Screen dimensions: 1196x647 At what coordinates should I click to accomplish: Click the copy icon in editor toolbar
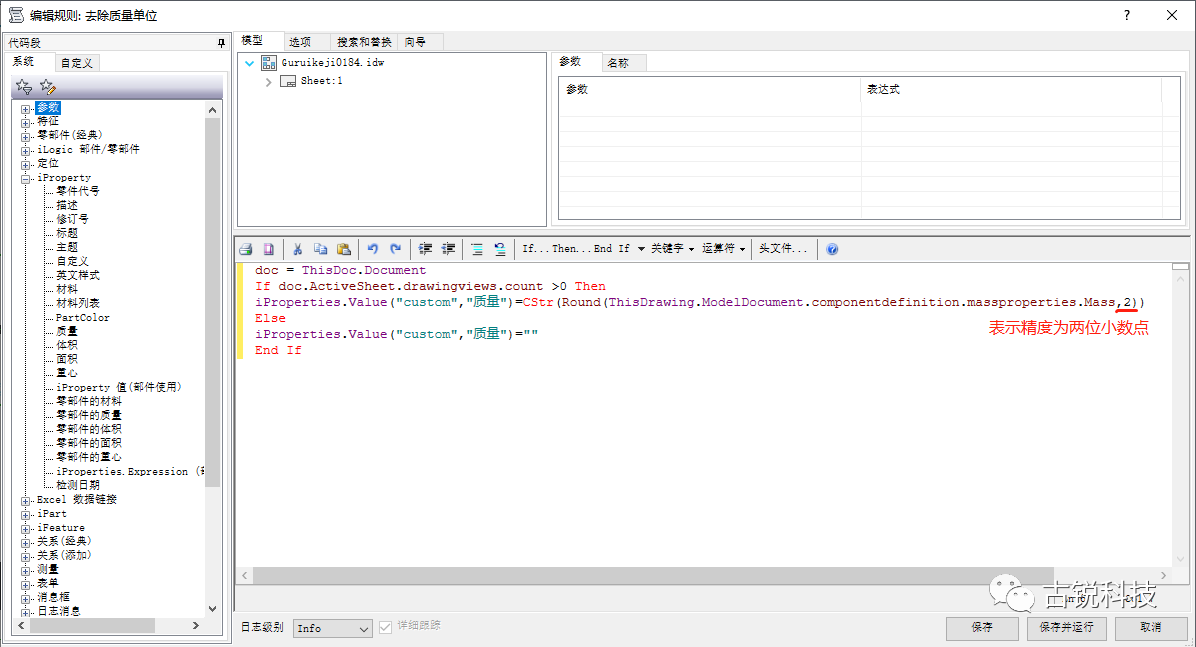[x=320, y=249]
